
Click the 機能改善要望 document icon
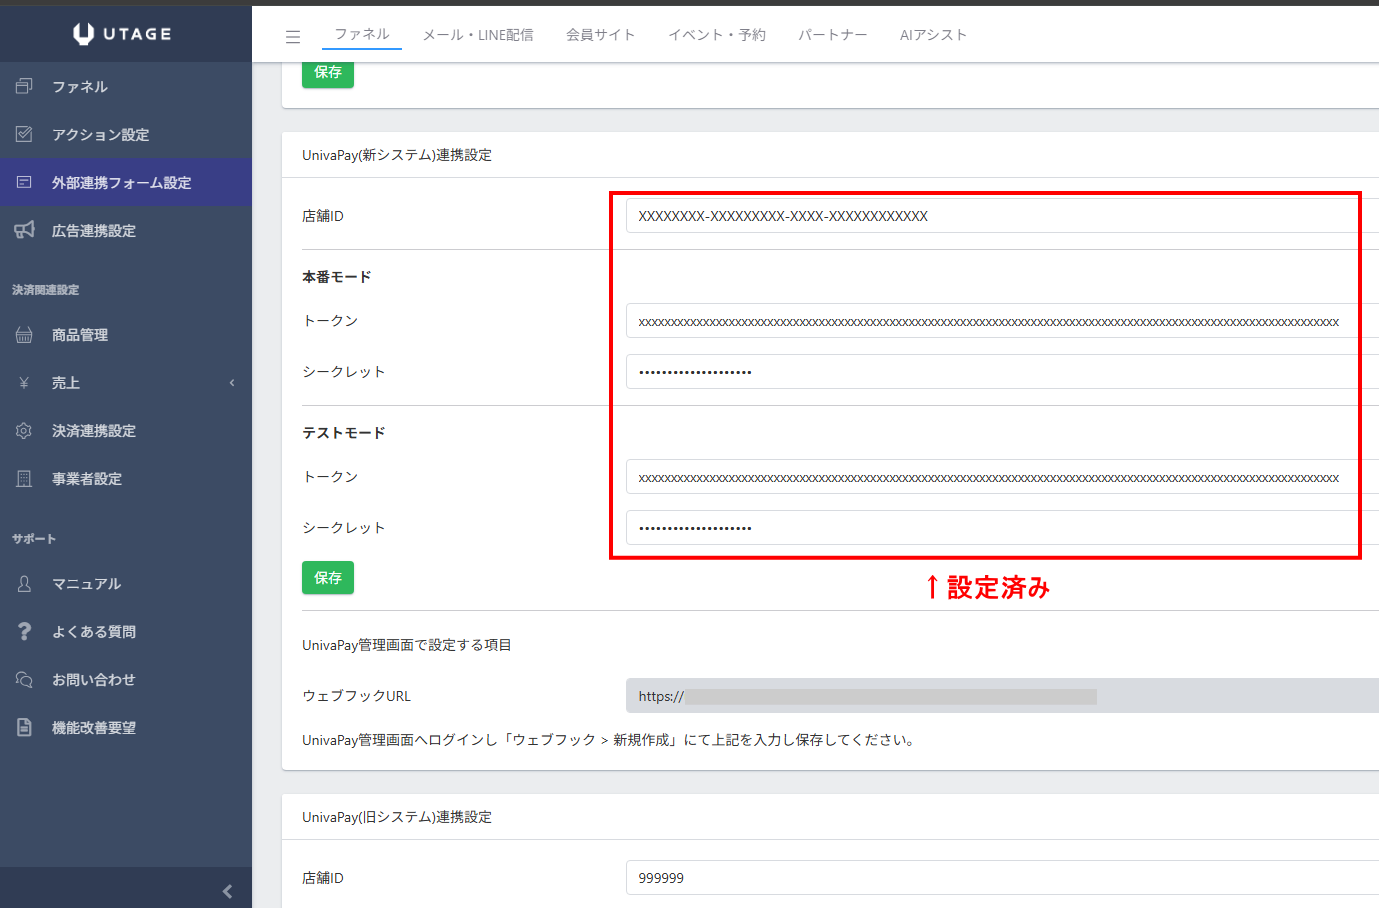tap(25, 728)
